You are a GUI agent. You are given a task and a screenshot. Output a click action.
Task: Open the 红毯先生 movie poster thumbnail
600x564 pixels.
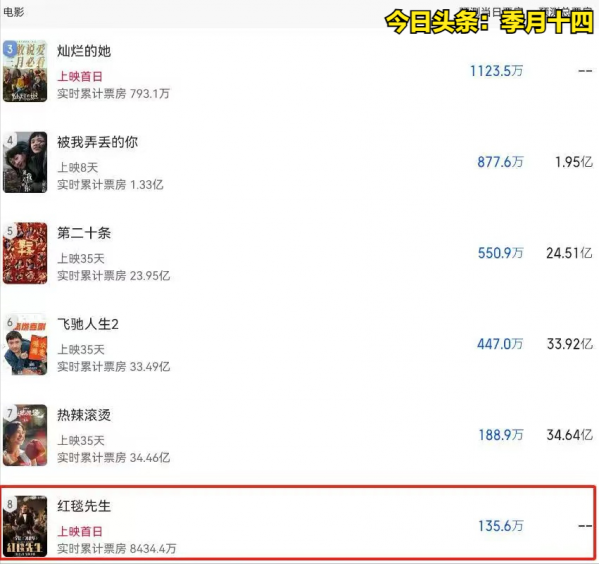point(25,526)
